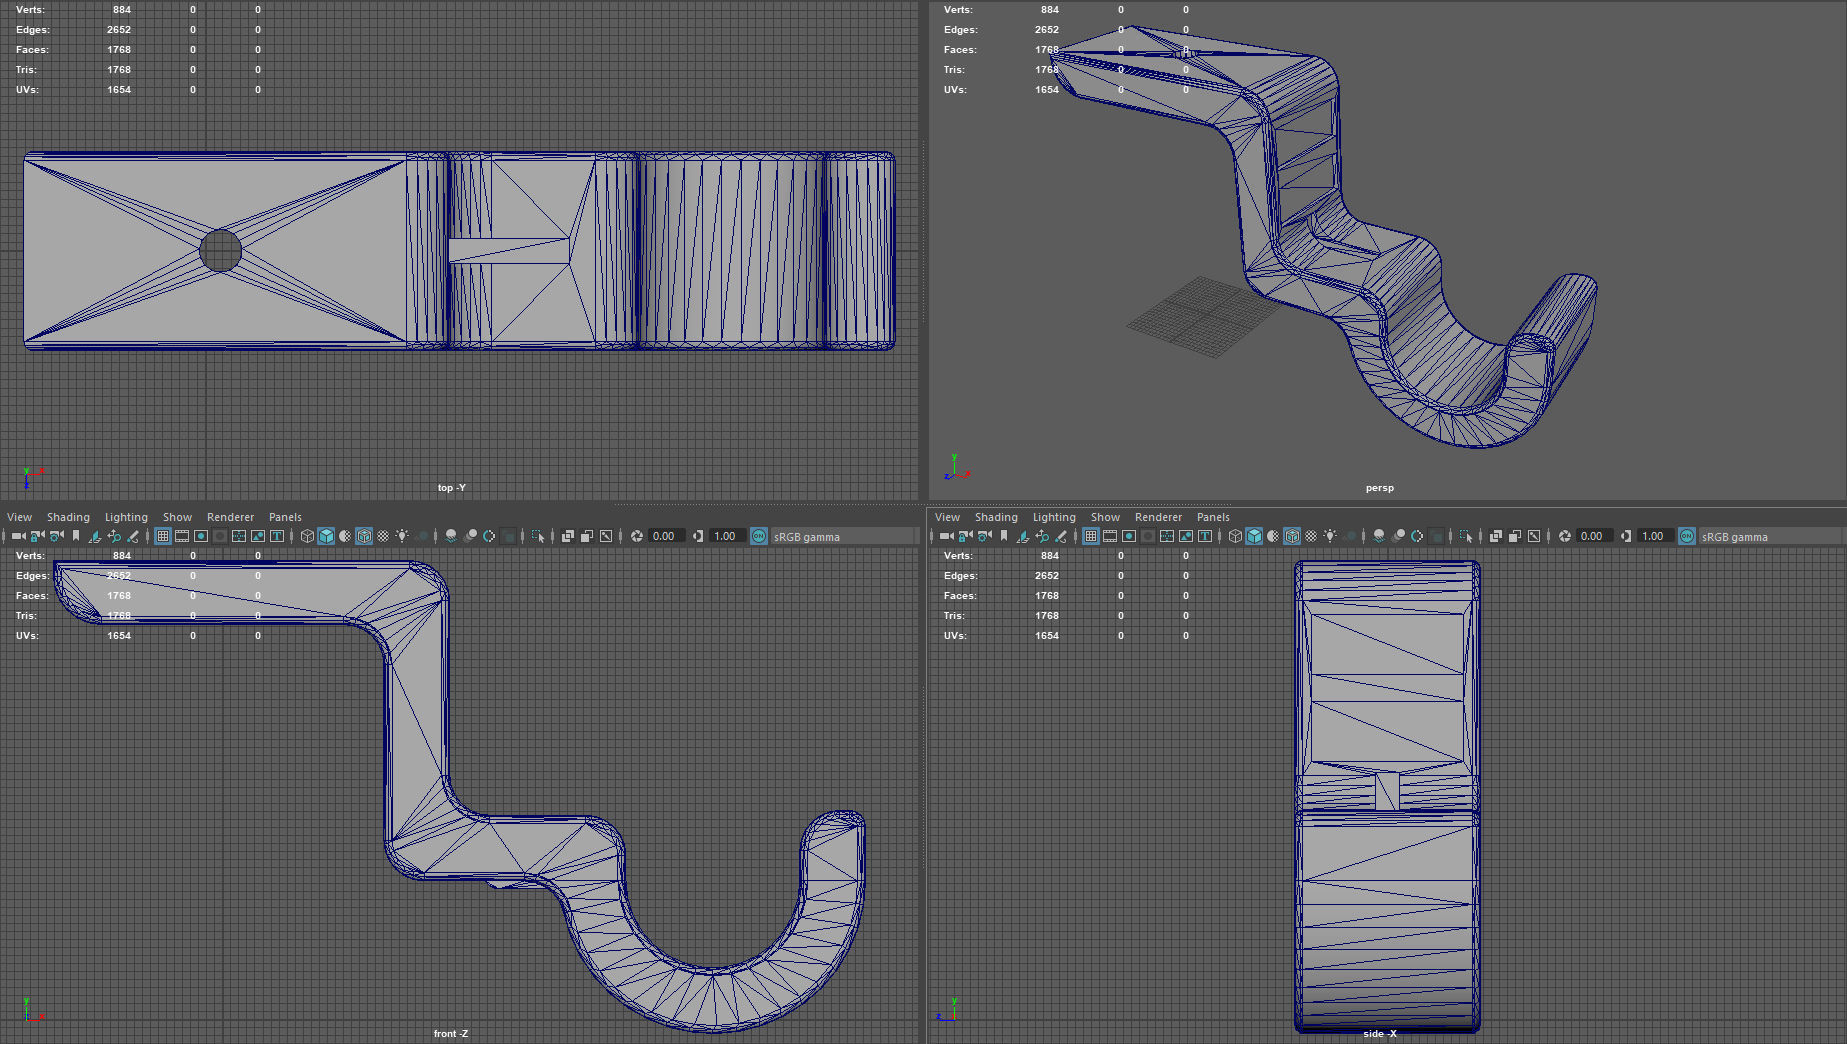
Task: Select Smooth Shade All in front panel toolbar
Action: click(x=326, y=536)
